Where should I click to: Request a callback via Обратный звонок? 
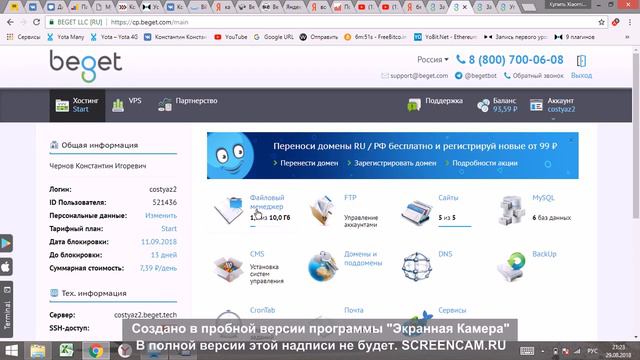tap(533, 76)
